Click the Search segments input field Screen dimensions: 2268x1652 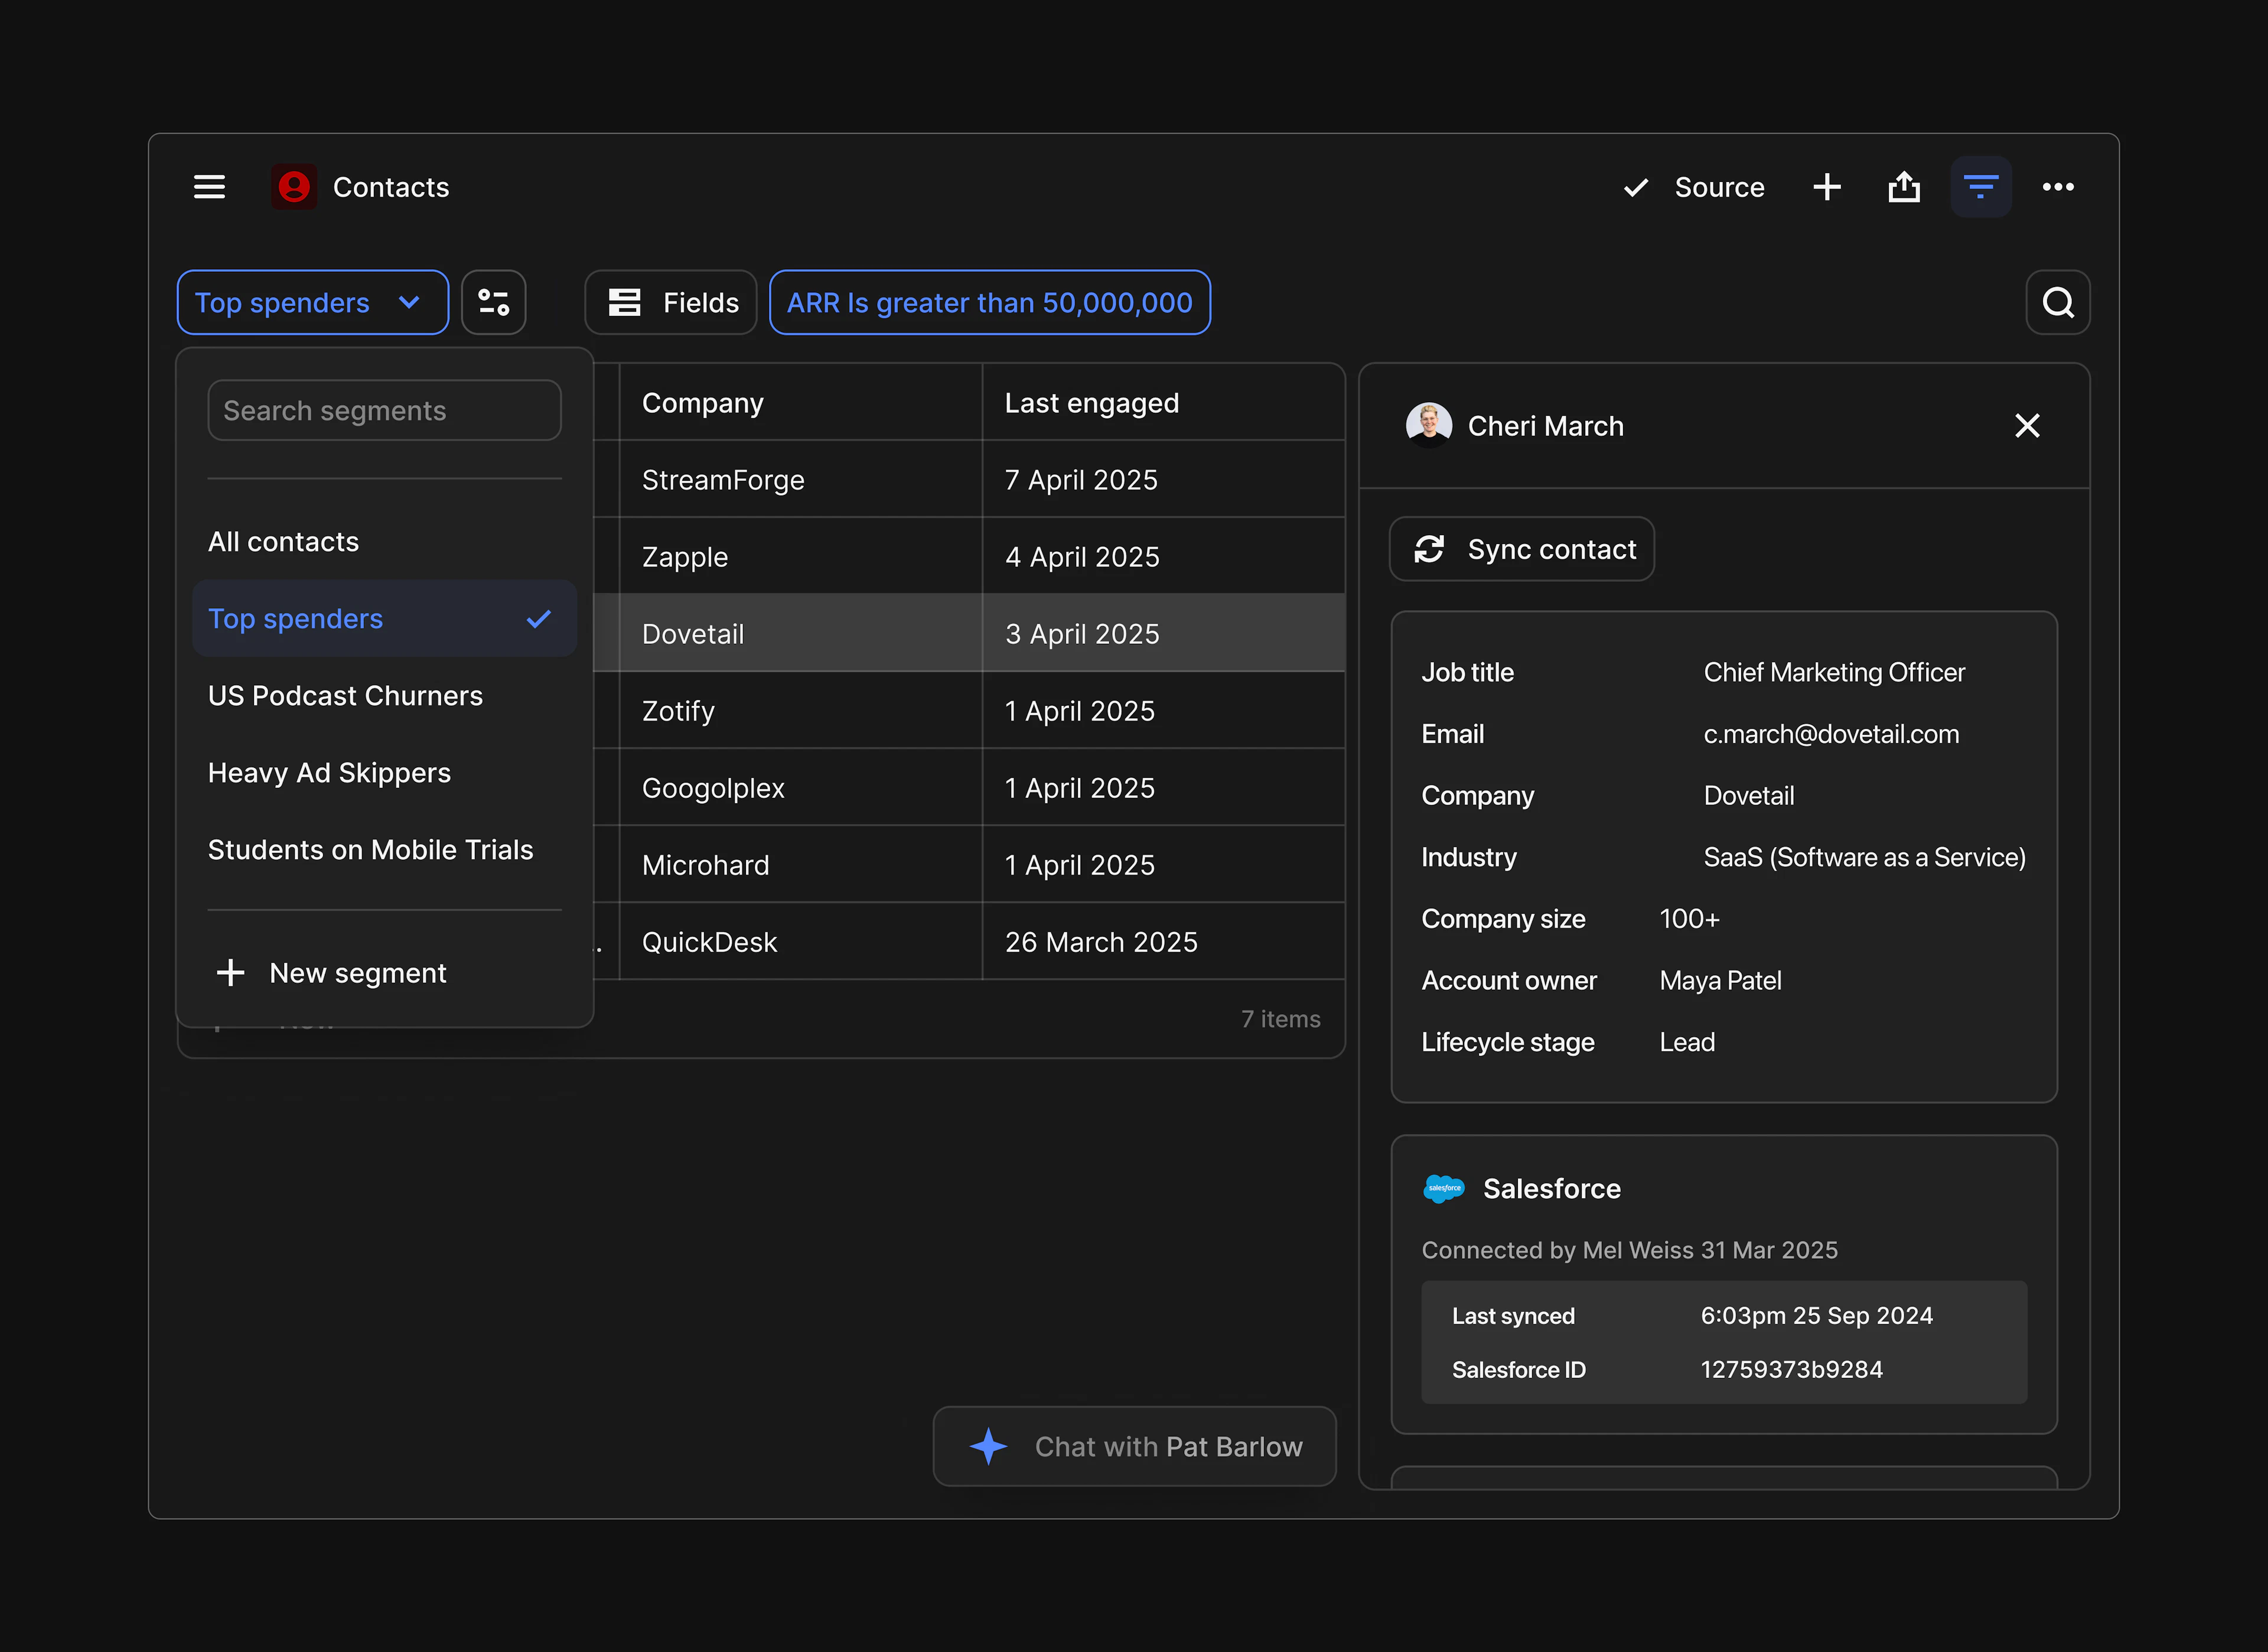(x=384, y=410)
